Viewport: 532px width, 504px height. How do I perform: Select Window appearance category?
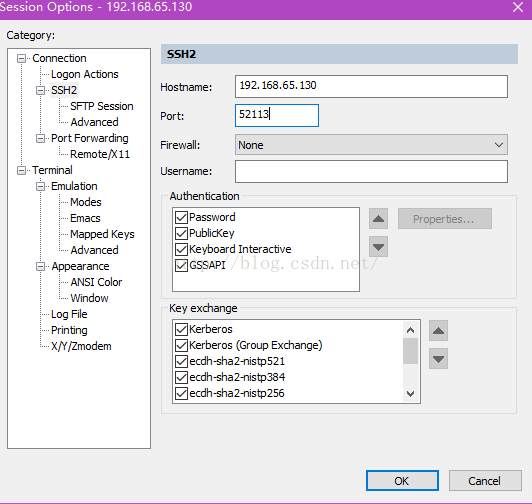coord(89,298)
